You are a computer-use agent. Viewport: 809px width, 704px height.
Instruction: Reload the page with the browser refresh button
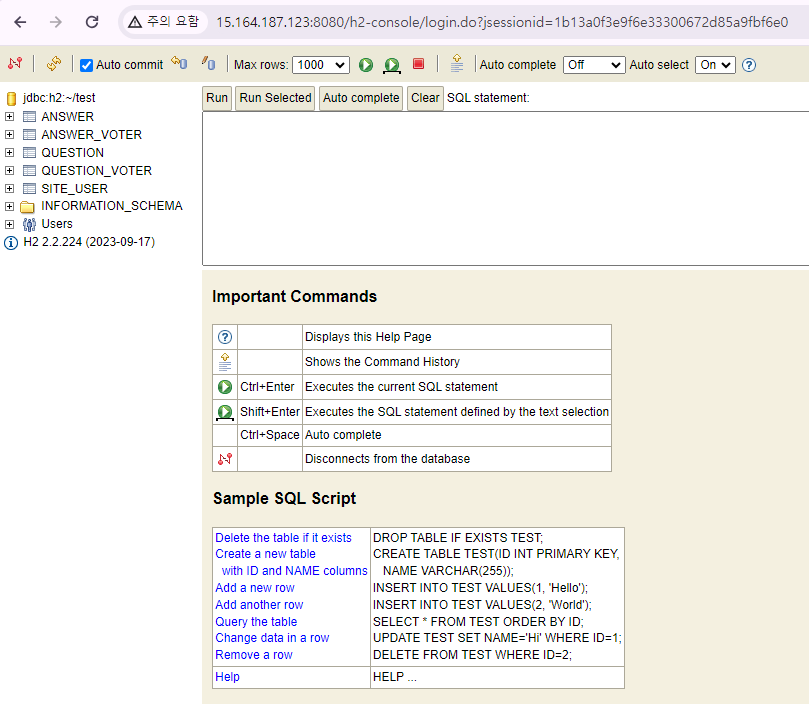pos(92,22)
